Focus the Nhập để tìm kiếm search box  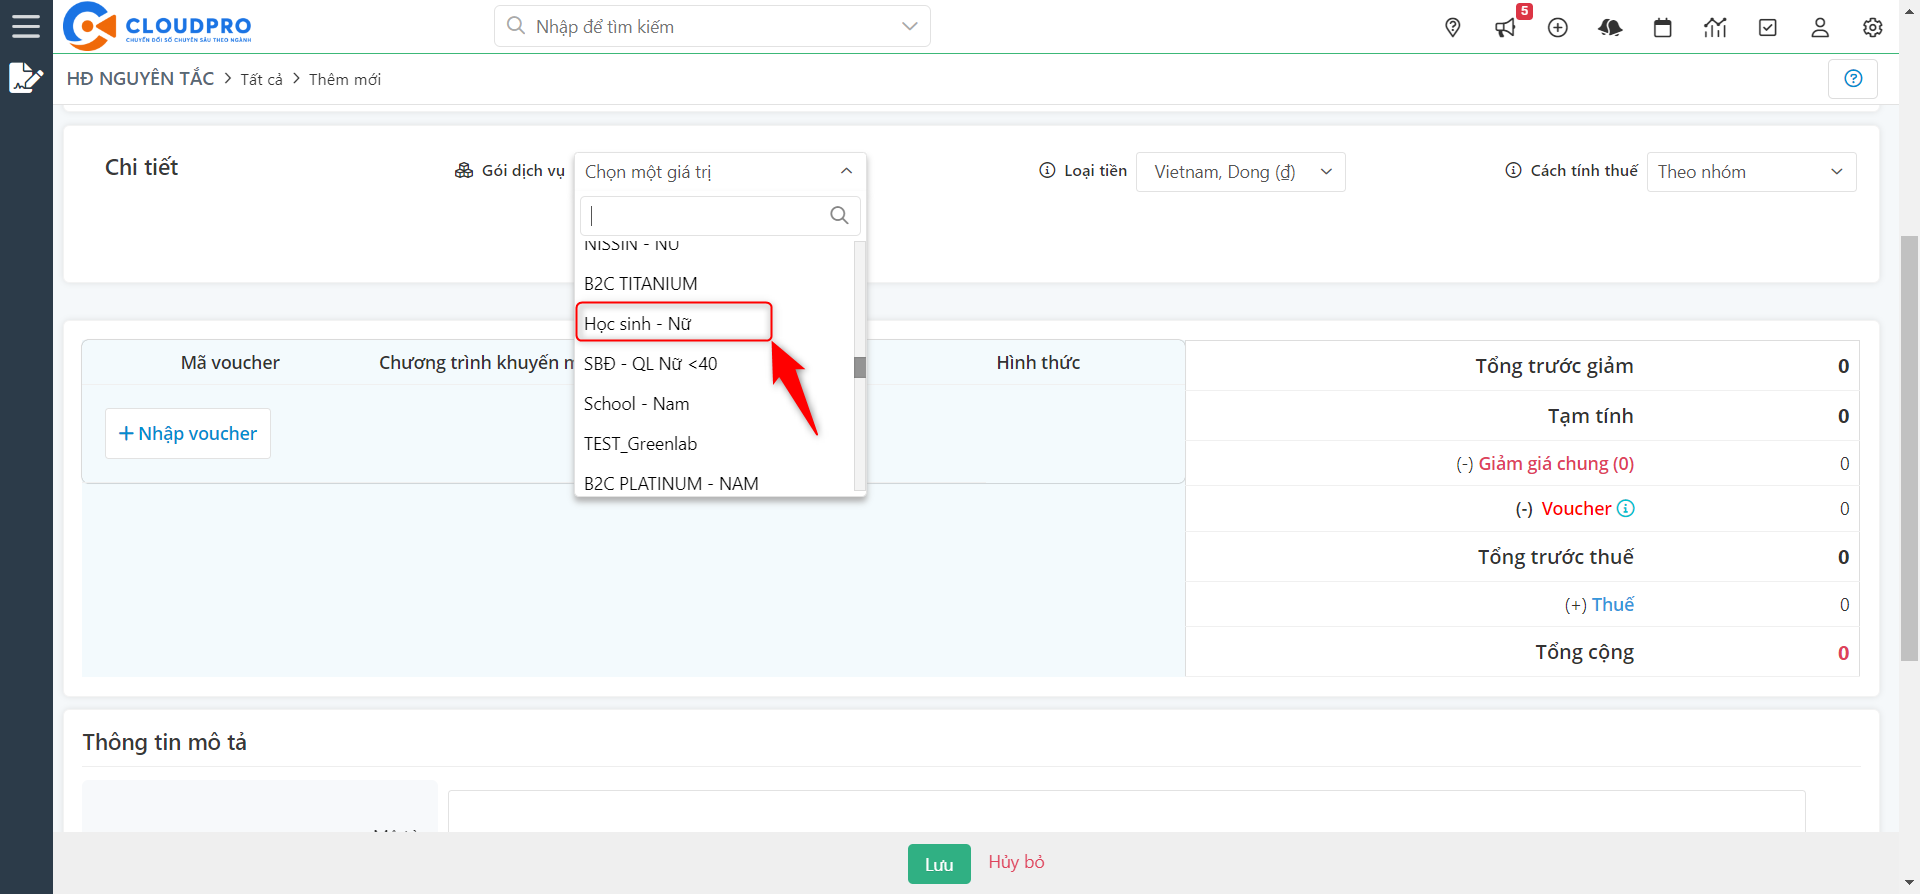tap(712, 26)
